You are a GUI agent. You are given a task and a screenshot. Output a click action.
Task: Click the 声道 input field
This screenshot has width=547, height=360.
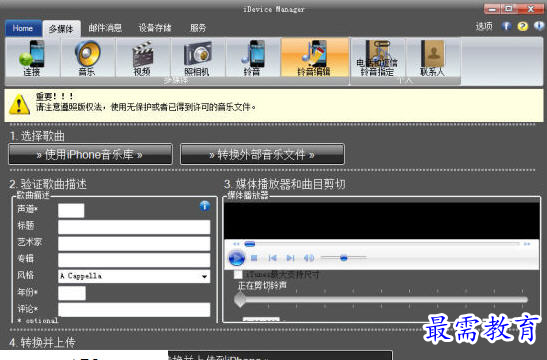click(x=71, y=211)
